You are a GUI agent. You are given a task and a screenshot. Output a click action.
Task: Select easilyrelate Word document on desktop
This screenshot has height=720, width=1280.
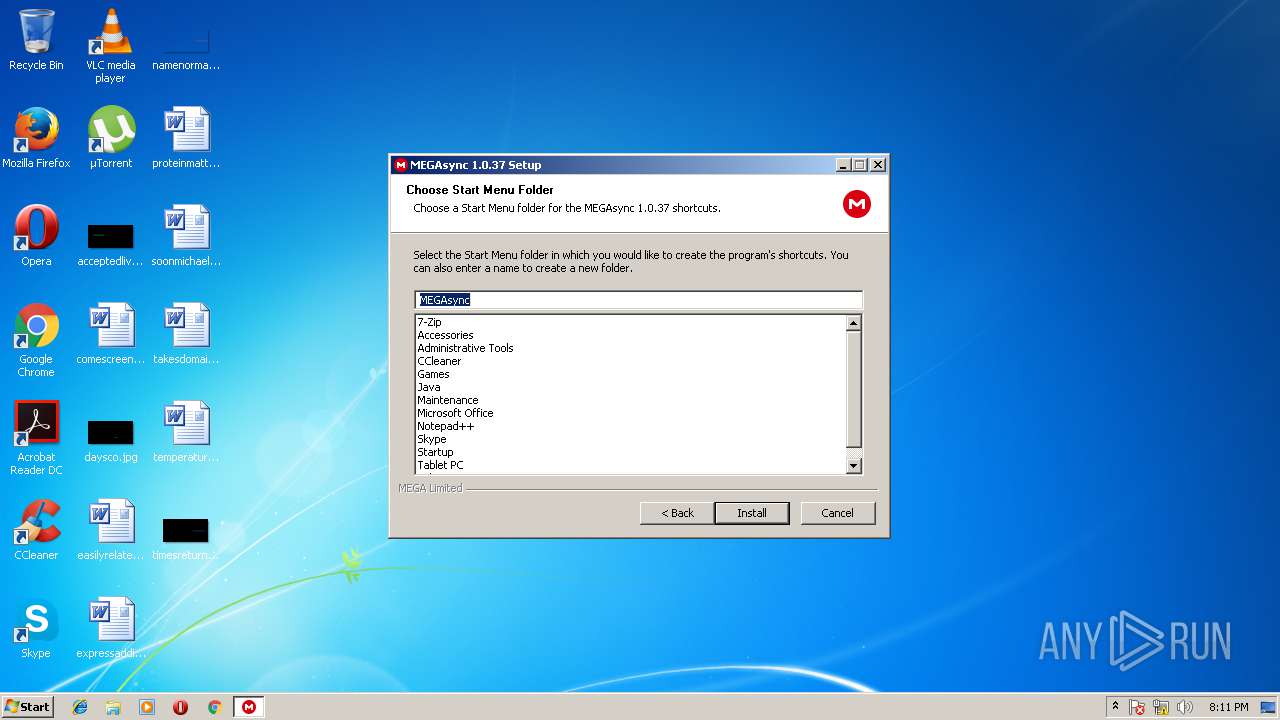[x=111, y=530]
